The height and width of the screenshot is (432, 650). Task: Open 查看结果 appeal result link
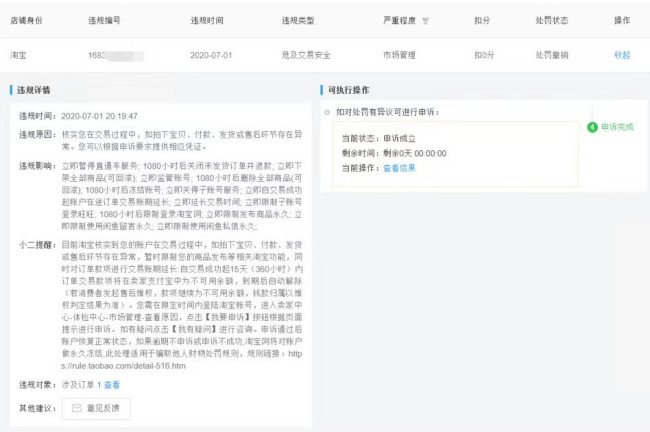point(399,168)
